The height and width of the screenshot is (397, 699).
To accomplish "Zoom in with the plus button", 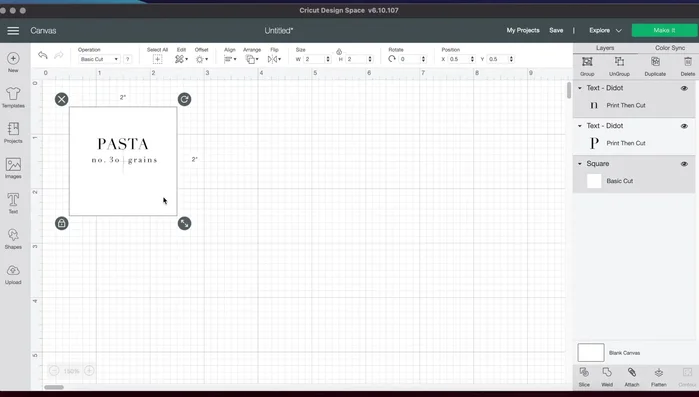I will point(89,371).
